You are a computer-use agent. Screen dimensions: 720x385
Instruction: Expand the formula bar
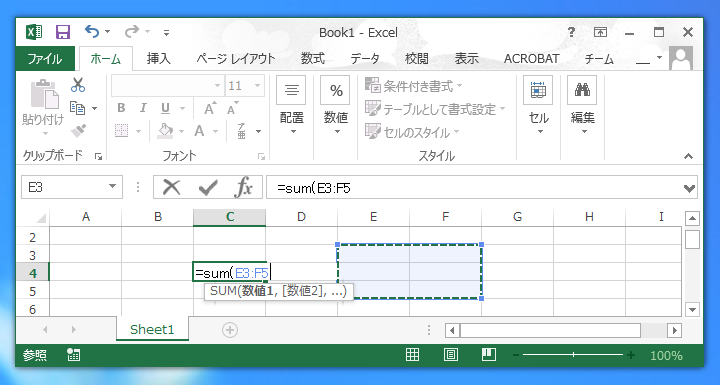point(689,188)
